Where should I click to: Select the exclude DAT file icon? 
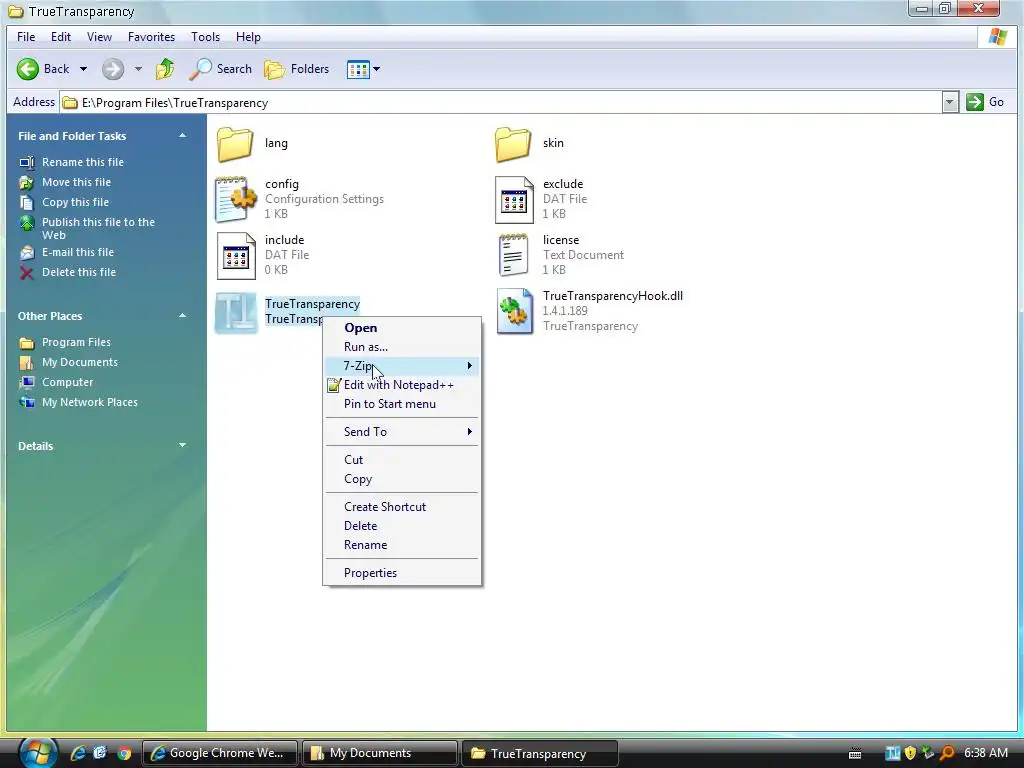coord(514,199)
